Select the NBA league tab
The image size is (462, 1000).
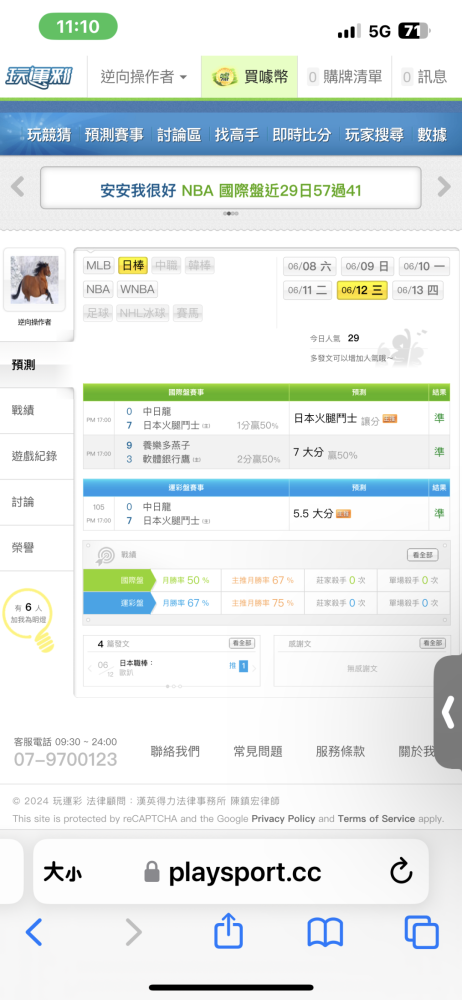point(98,289)
